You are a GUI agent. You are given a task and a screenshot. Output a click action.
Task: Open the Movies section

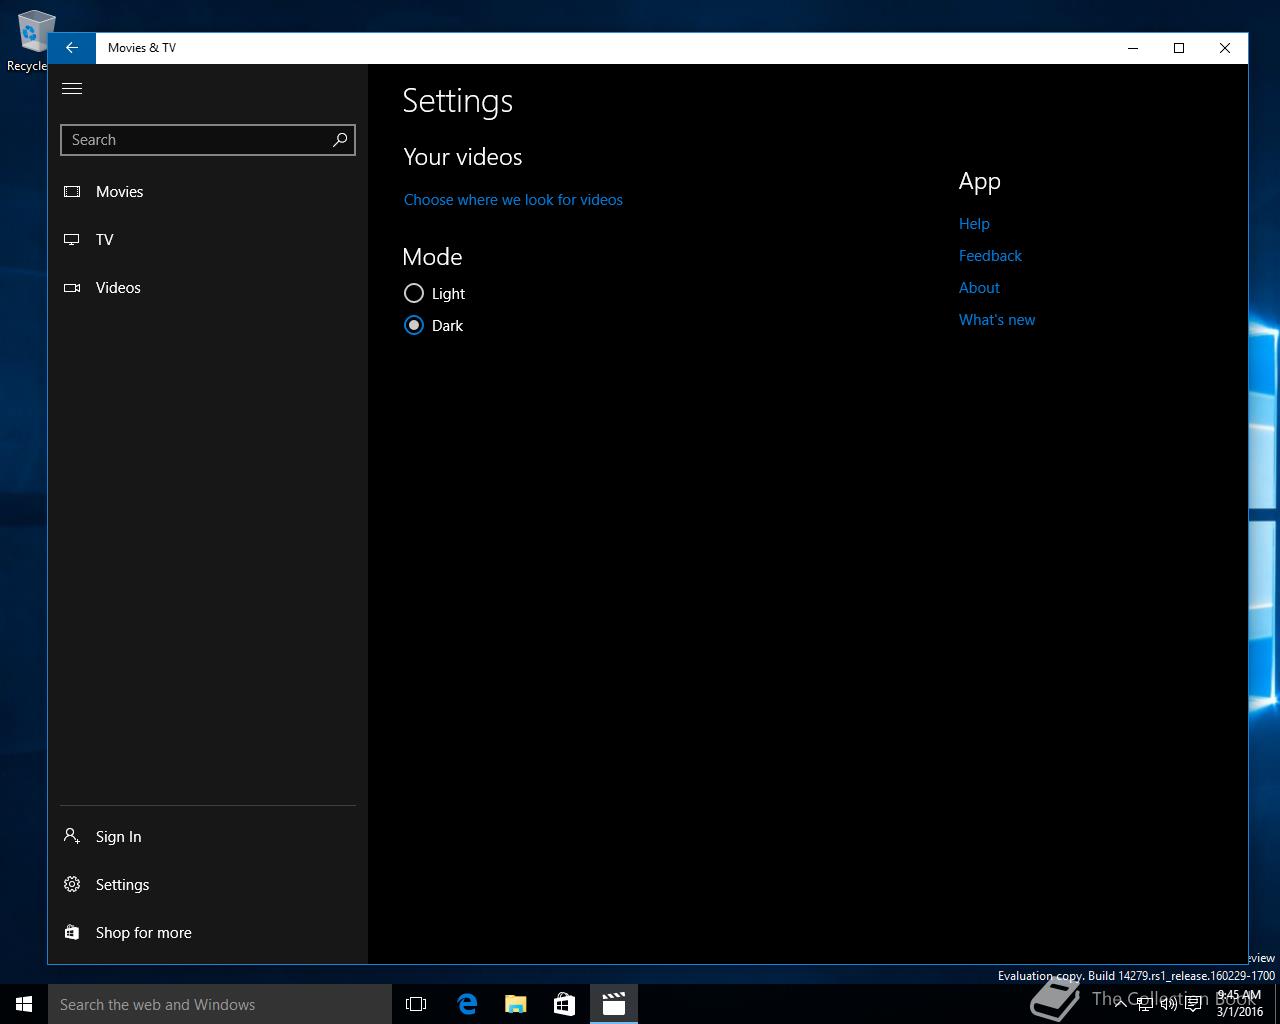point(208,192)
